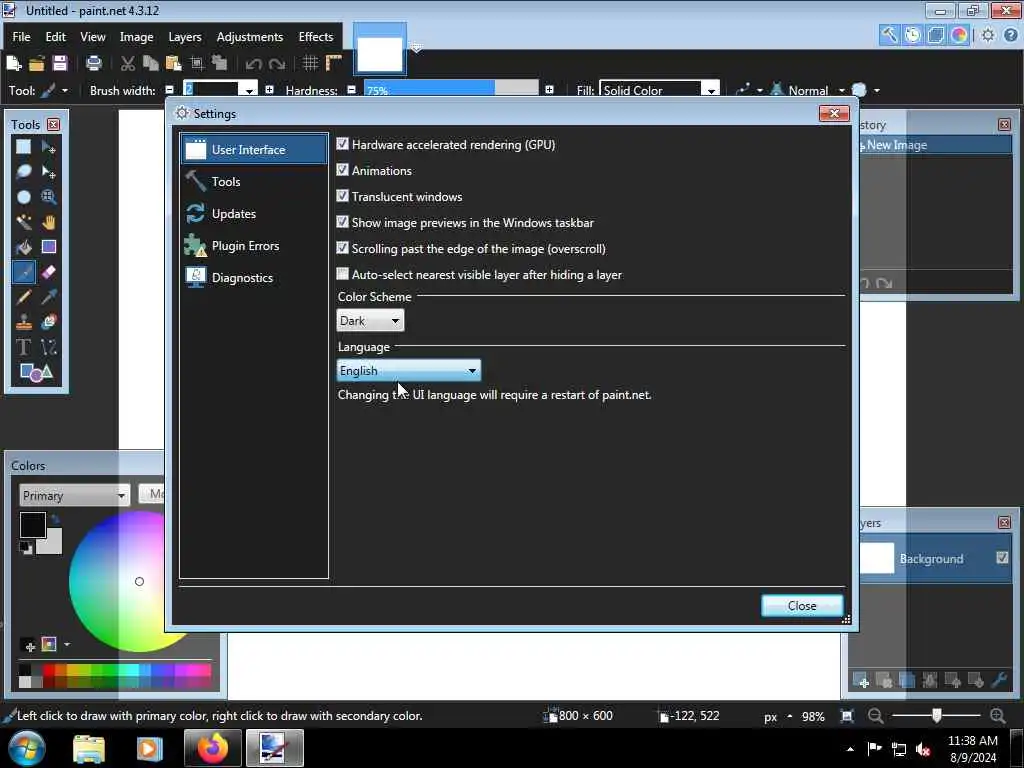
Task: Select the Clone Stamp tool
Action: pyautogui.click(x=24, y=322)
